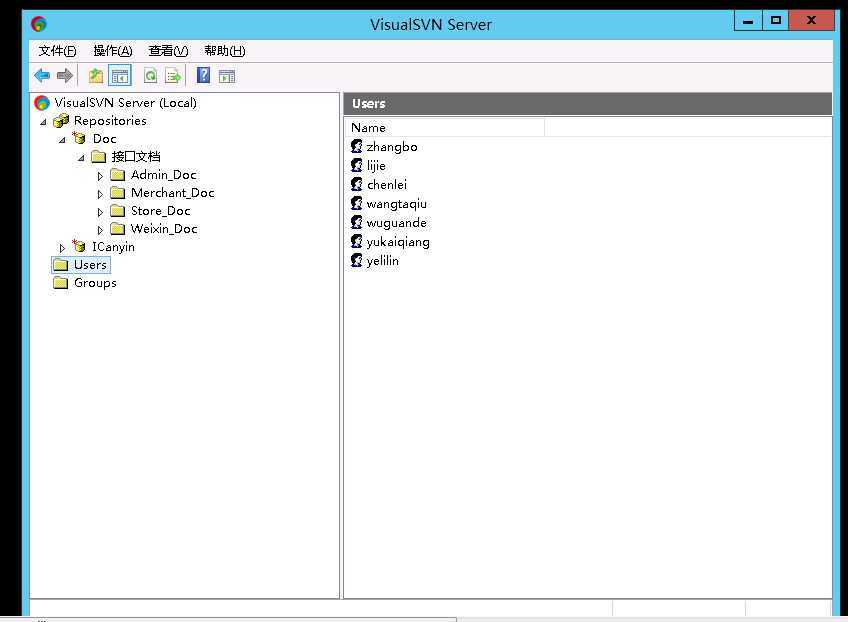Expand the Merchant_Doc folder
This screenshot has width=848, height=622.
(x=100, y=194)
